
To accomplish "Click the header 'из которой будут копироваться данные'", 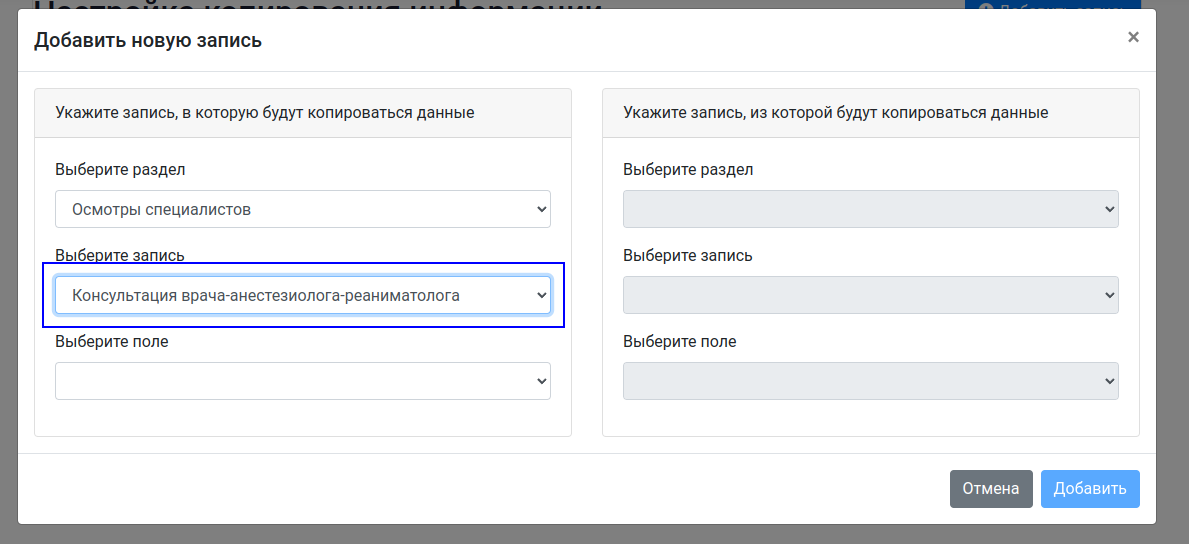I will coord(835,112).
